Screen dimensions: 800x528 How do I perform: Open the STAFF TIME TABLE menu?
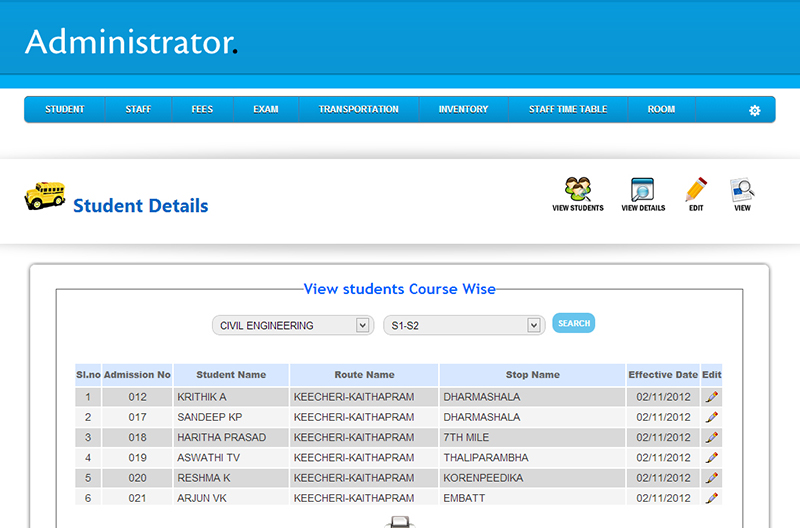point(568,109)
